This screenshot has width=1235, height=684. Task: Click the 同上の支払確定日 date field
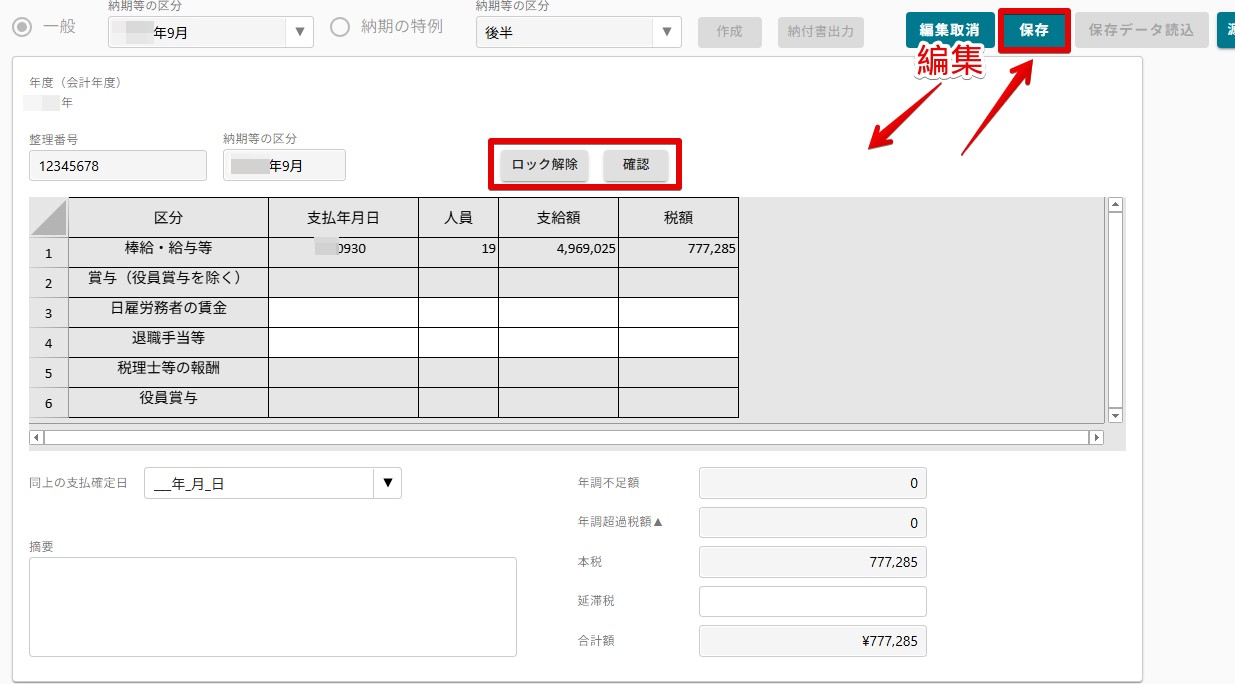point(259,484)
